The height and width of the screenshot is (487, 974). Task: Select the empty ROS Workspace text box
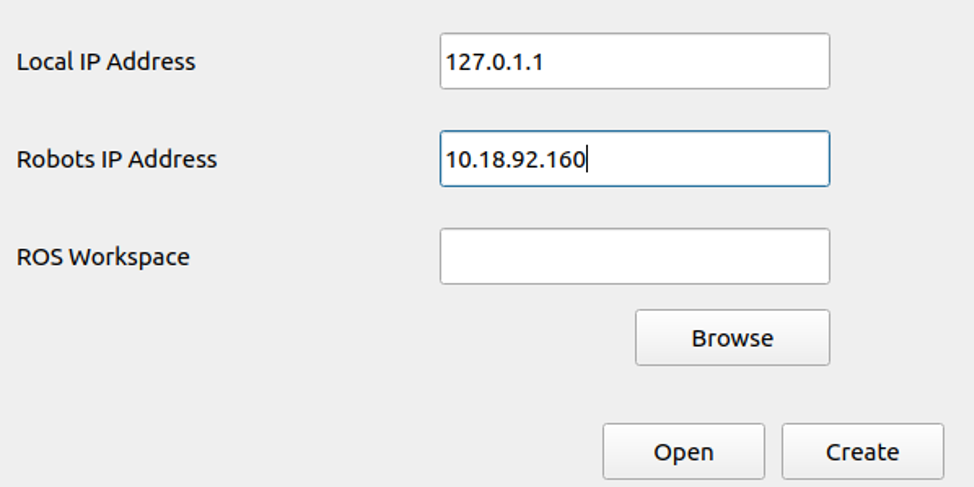coord(635,256)
